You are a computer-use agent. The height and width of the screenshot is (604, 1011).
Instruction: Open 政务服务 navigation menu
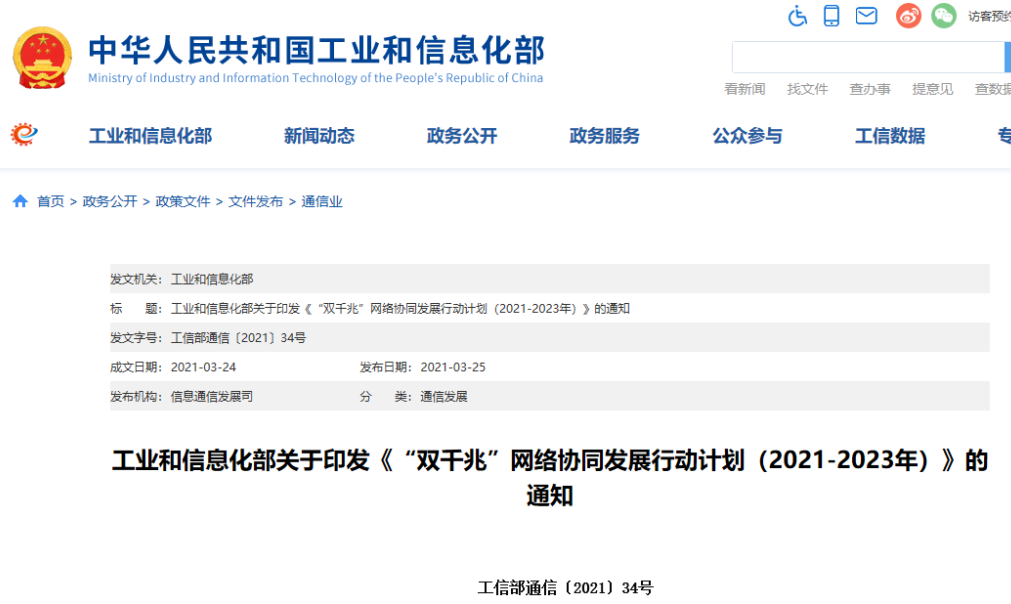point(604,135)
